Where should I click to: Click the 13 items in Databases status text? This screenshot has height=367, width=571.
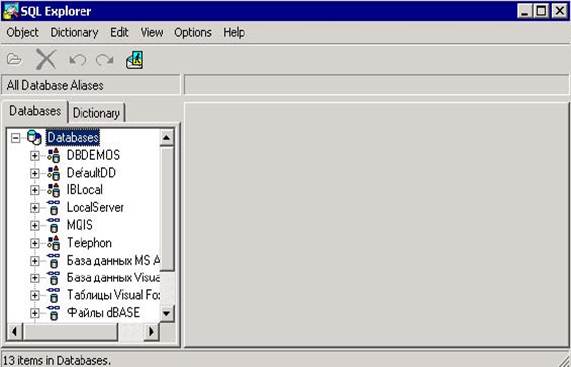(x=56, y=360)
